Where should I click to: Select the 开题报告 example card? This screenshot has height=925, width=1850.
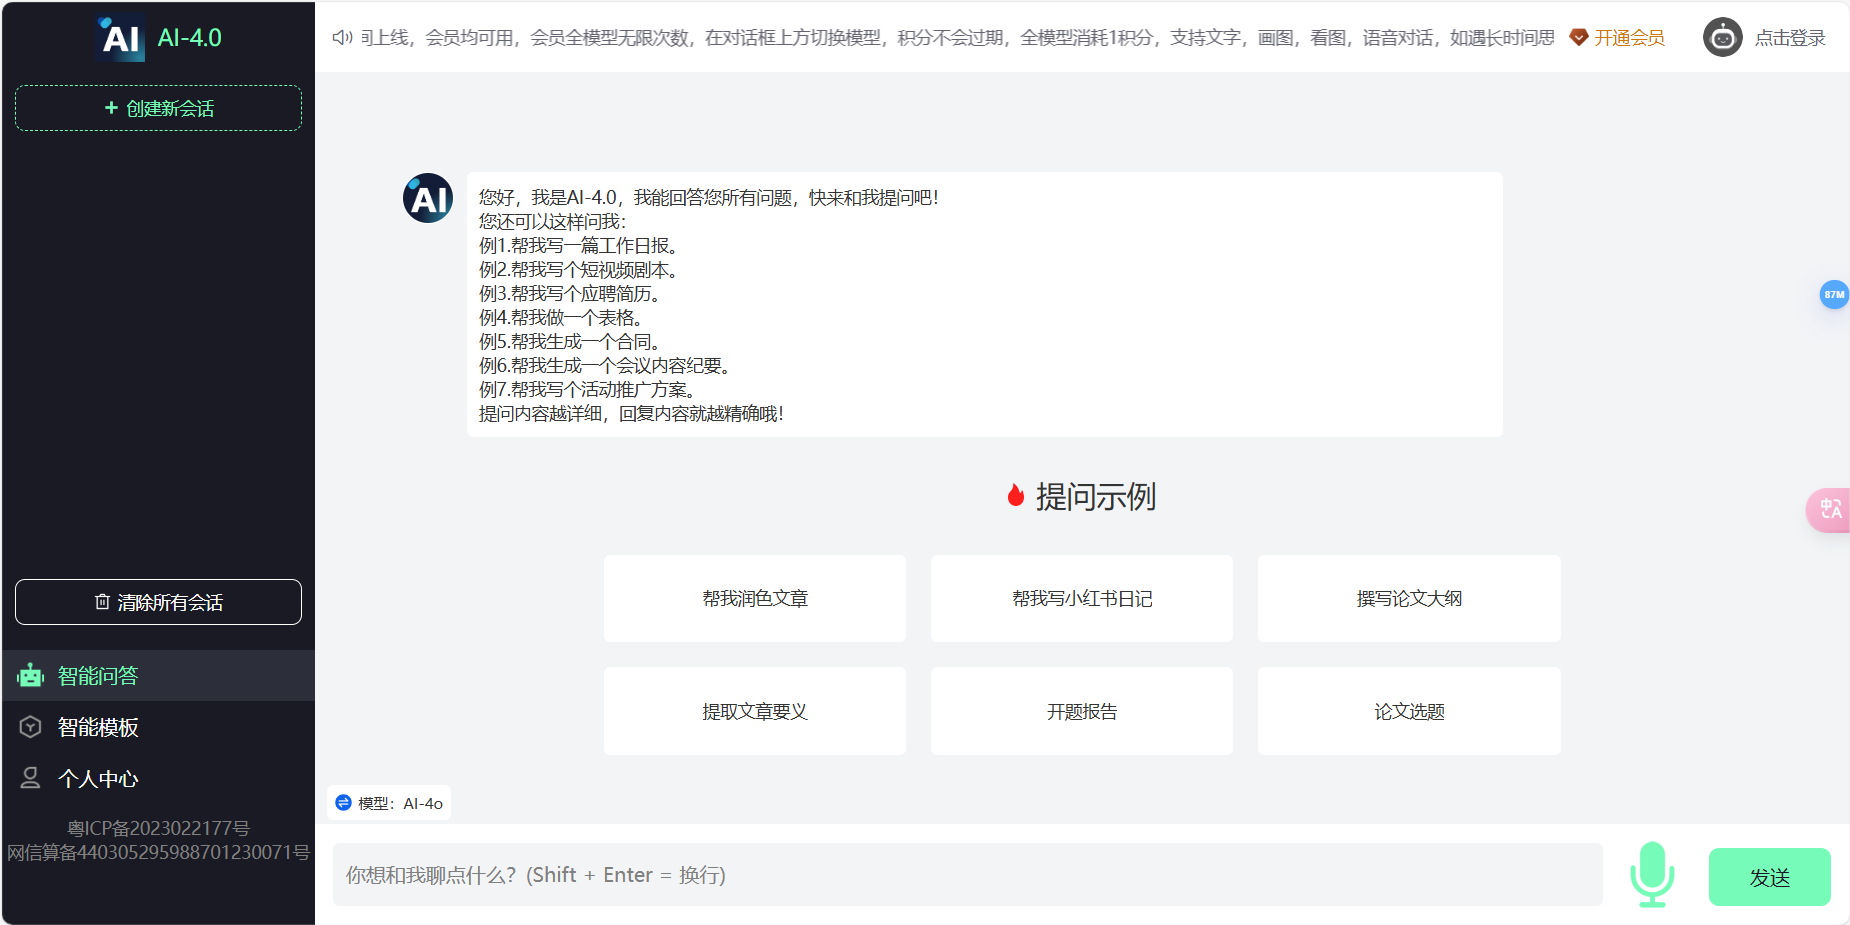pos(1082,711)
